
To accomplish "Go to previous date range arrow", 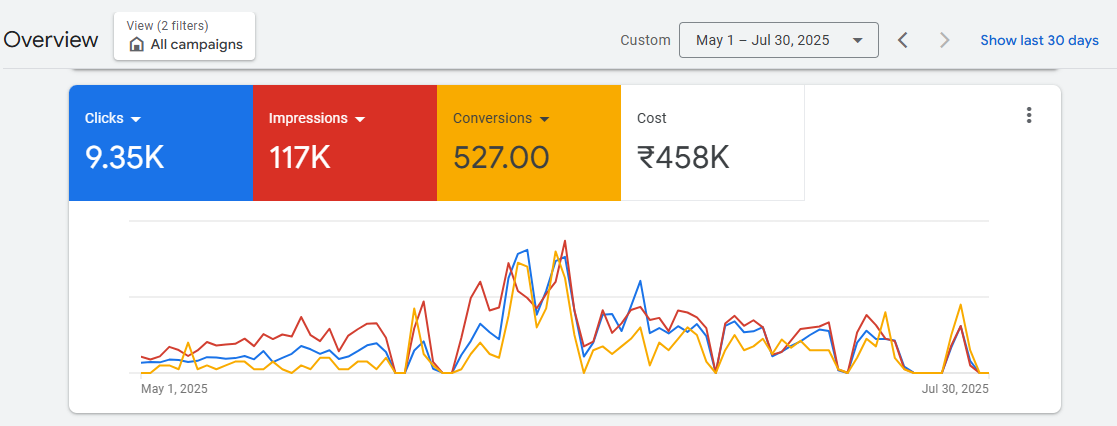I will tap(903, 40).
